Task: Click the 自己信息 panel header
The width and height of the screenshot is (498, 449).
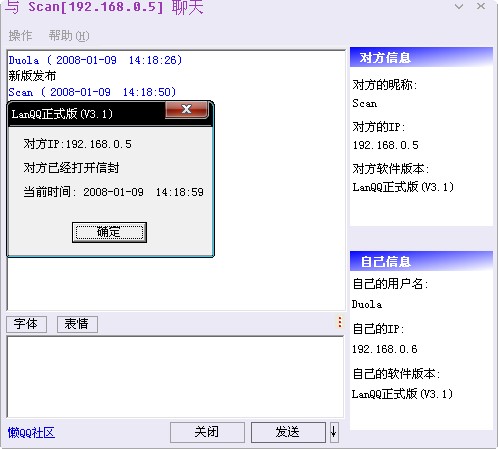Action: pos(421,261)
